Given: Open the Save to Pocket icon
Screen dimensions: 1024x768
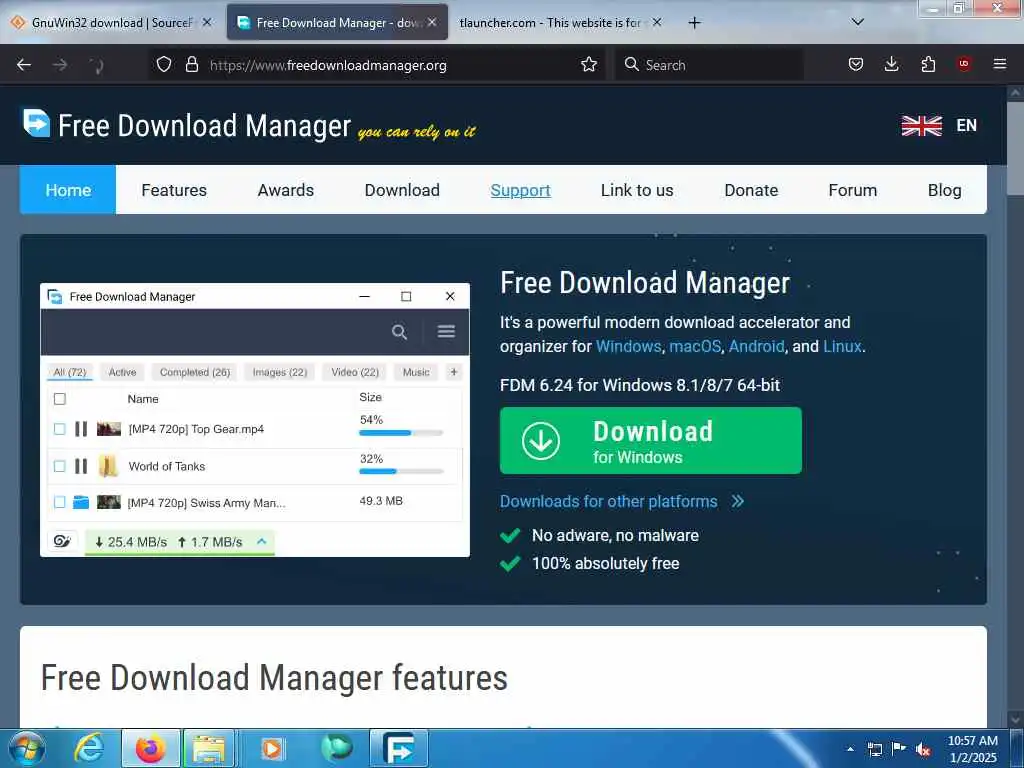Looking at the screenshot, I should (x=856, y=64).
